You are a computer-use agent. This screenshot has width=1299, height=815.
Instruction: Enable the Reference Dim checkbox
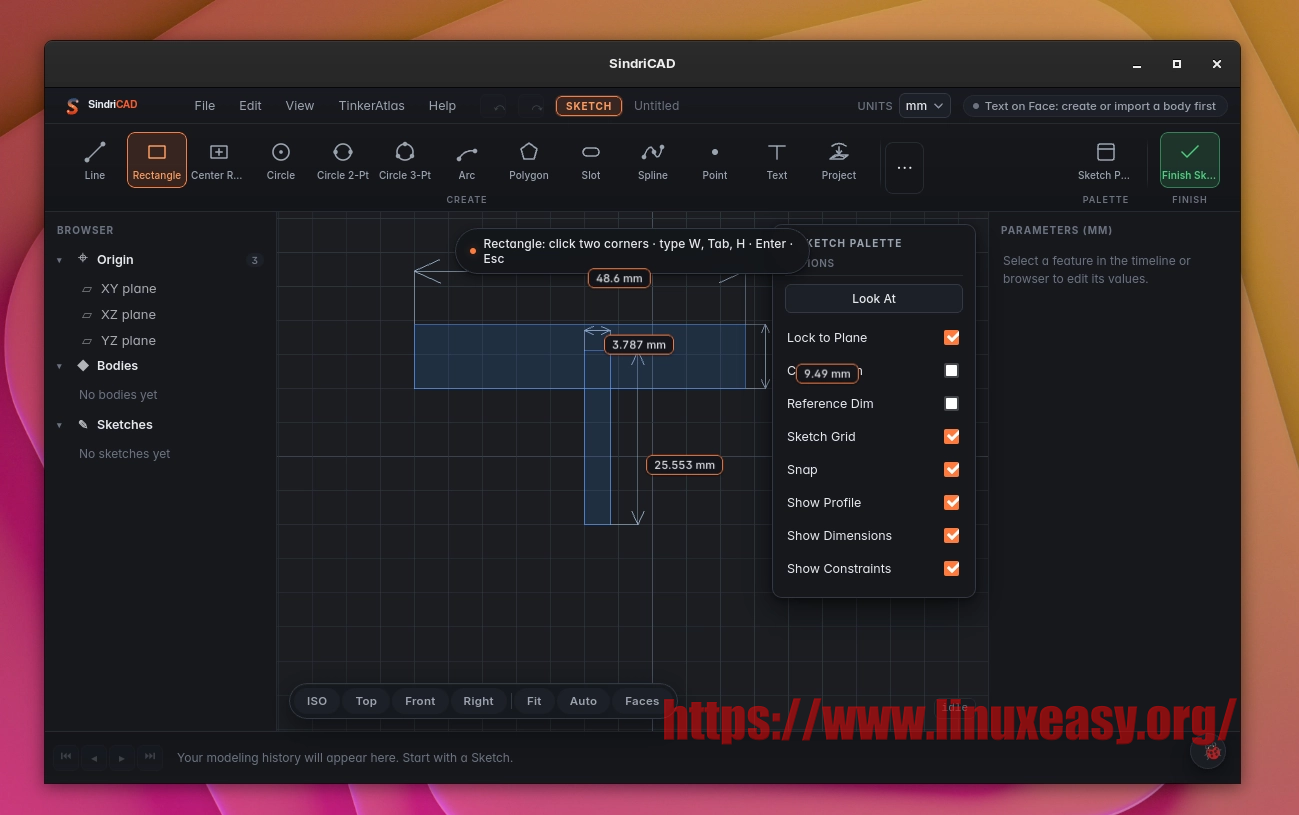coord(952,404)
